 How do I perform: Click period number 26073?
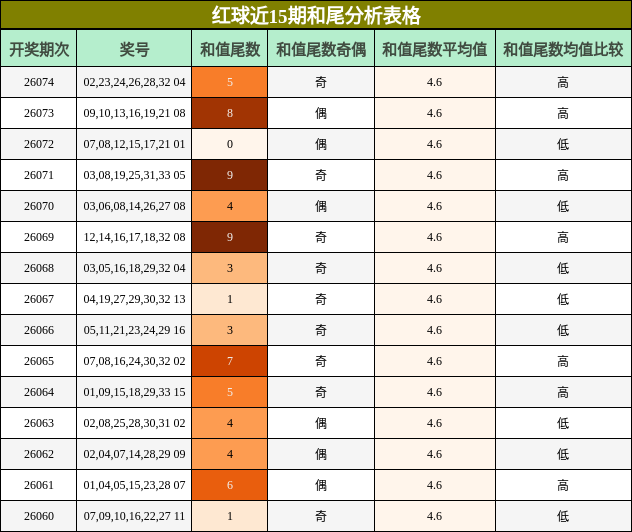[x=39, y=113]
